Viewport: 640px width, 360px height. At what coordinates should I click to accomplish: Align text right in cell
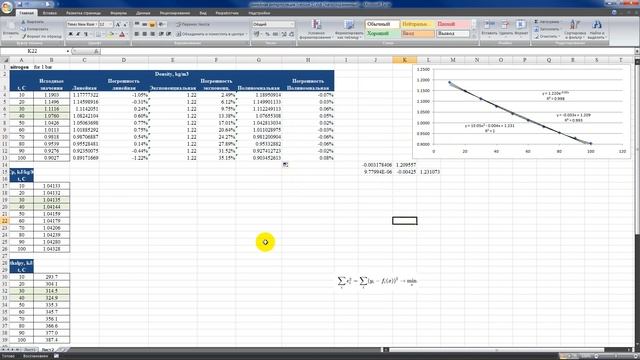pyautogui.click(x=152, y=34)
